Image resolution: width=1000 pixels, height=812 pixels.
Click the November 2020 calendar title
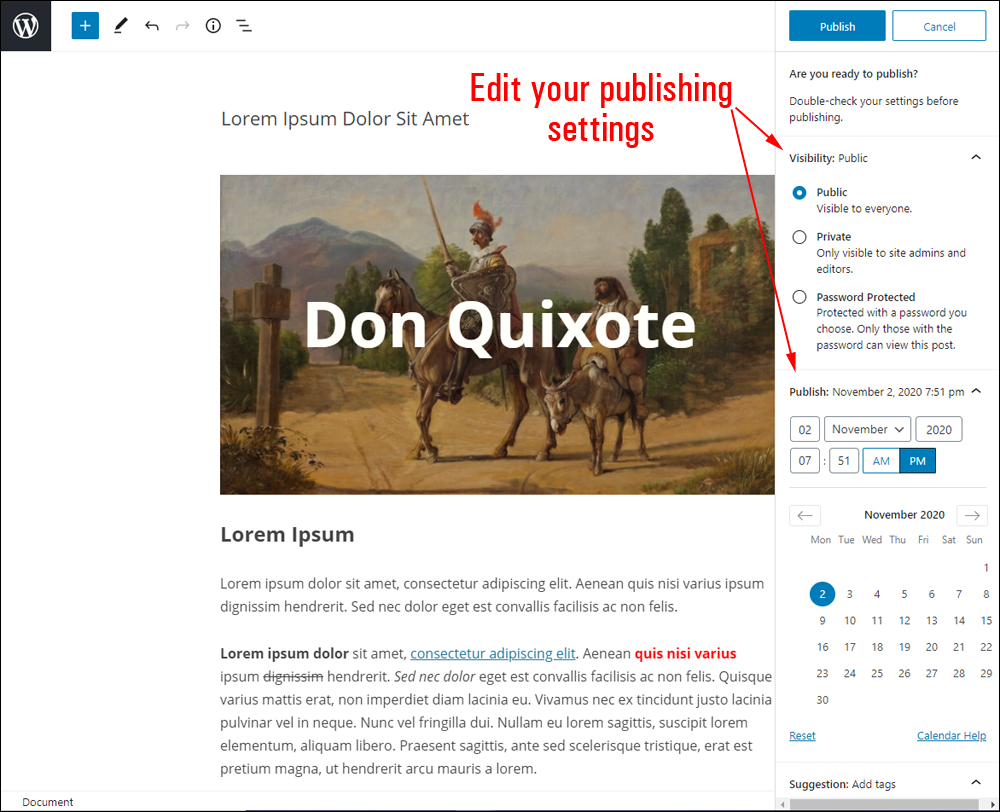point(904,515)
